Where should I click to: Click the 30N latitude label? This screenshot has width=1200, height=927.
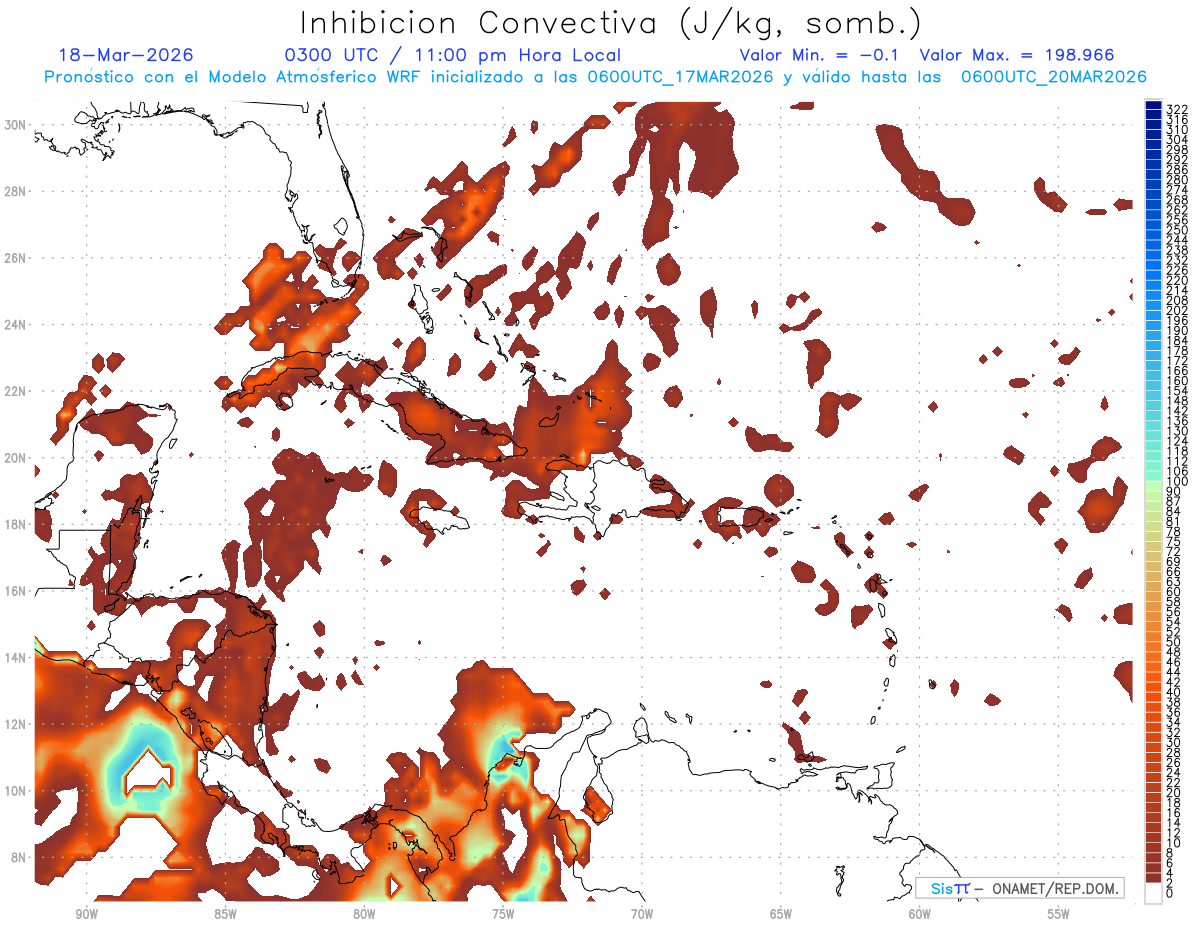(14, 124)
